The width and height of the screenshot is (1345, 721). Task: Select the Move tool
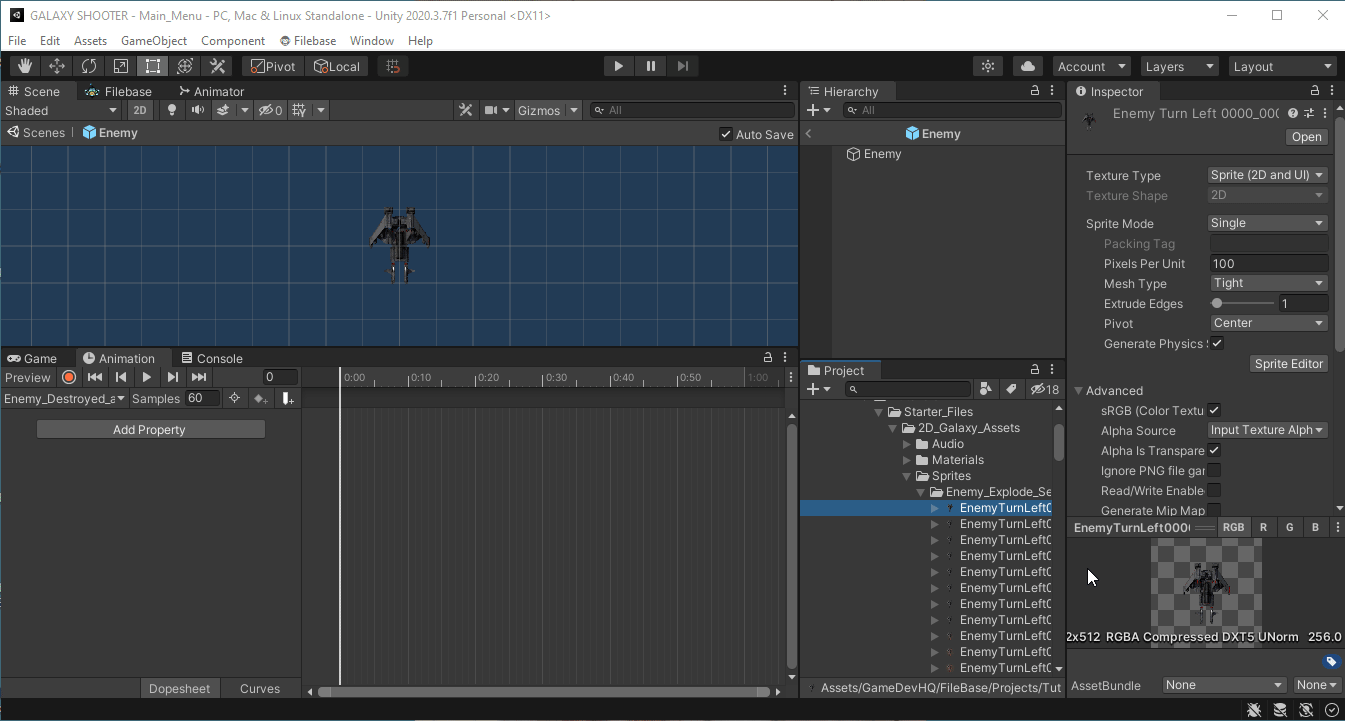(x=57, y=66)
